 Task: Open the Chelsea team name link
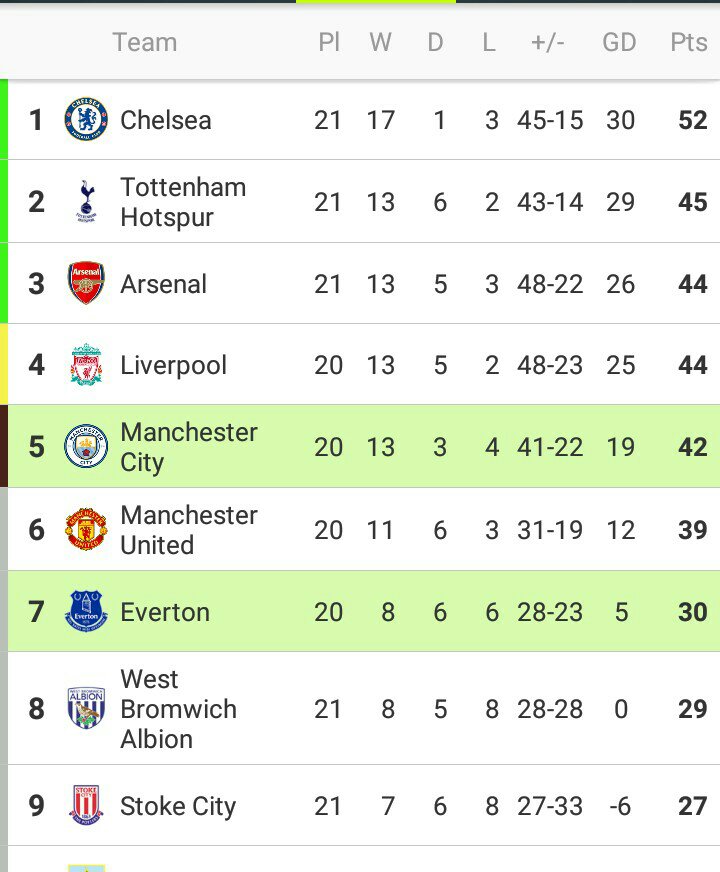click(x=165, y=120)
